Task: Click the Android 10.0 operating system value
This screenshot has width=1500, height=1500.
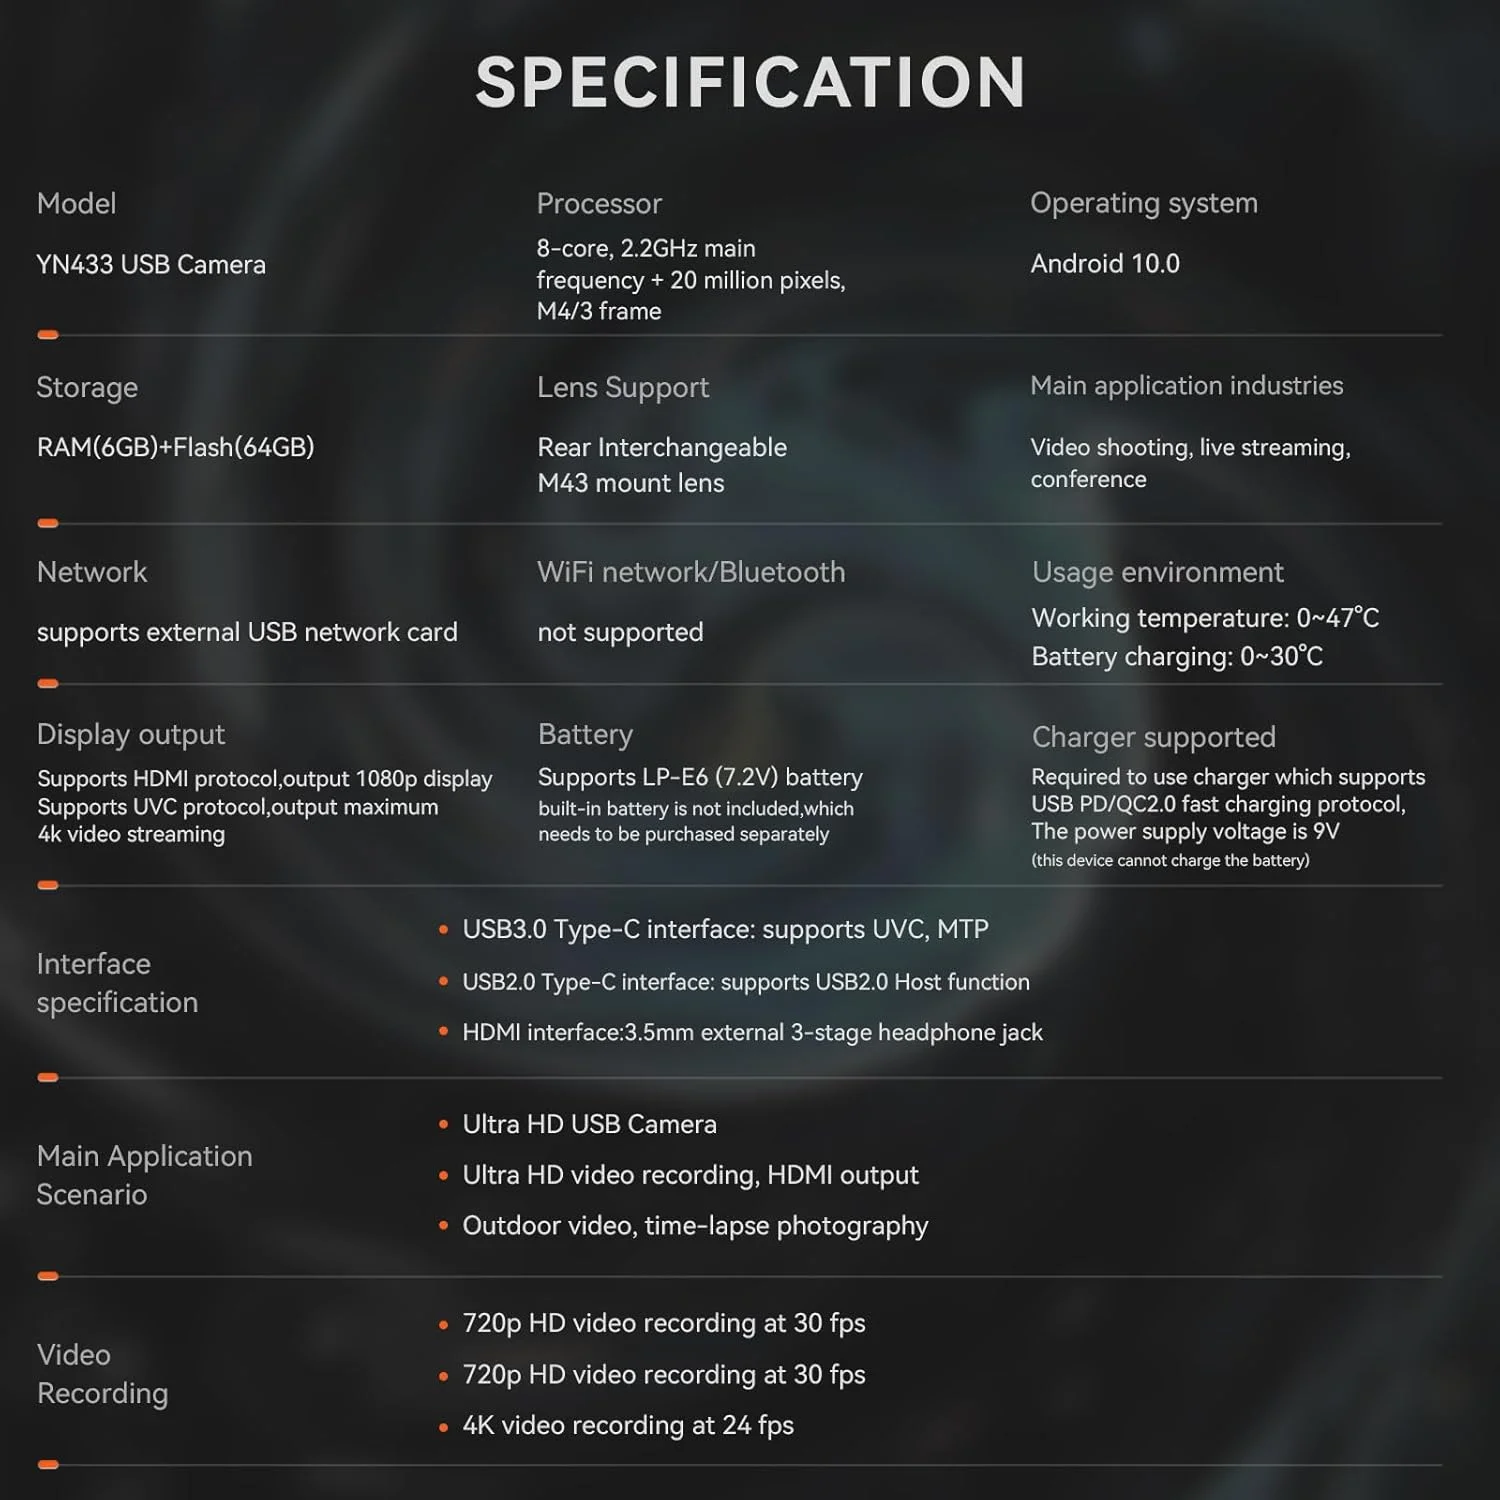Action: 1105,264
